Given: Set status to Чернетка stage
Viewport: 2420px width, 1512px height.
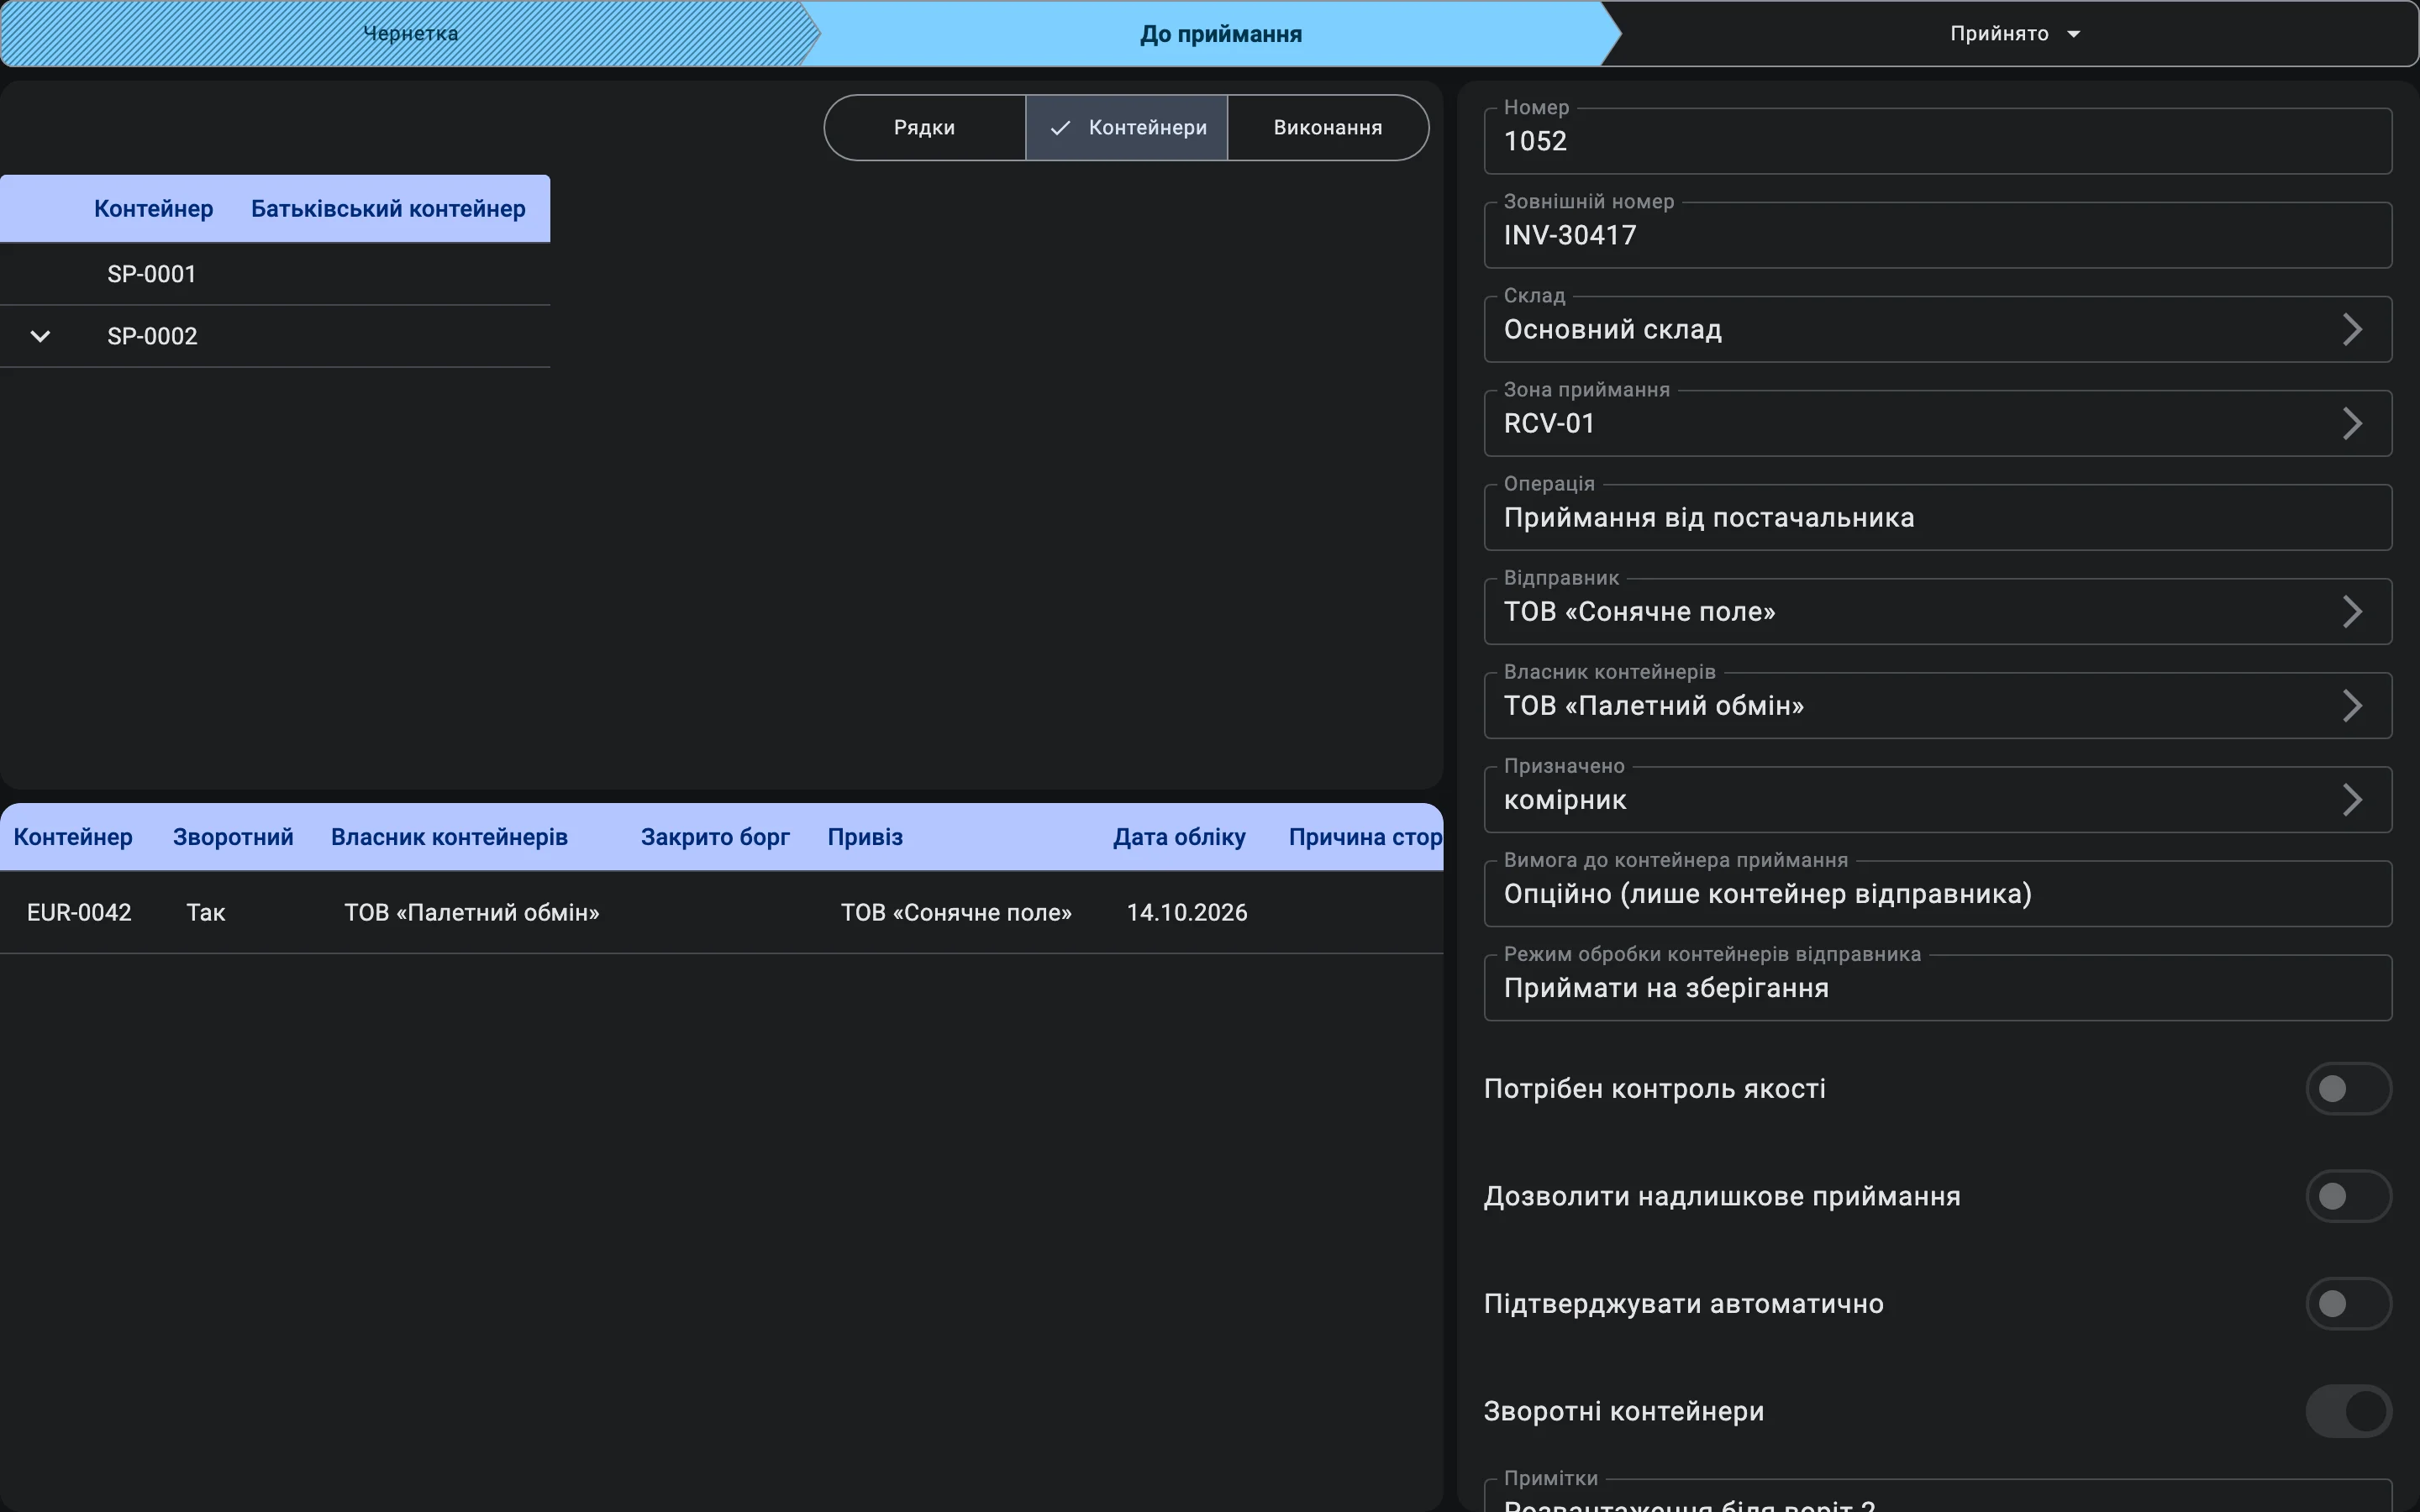Looking at the screenshot, I should point(410,34).
